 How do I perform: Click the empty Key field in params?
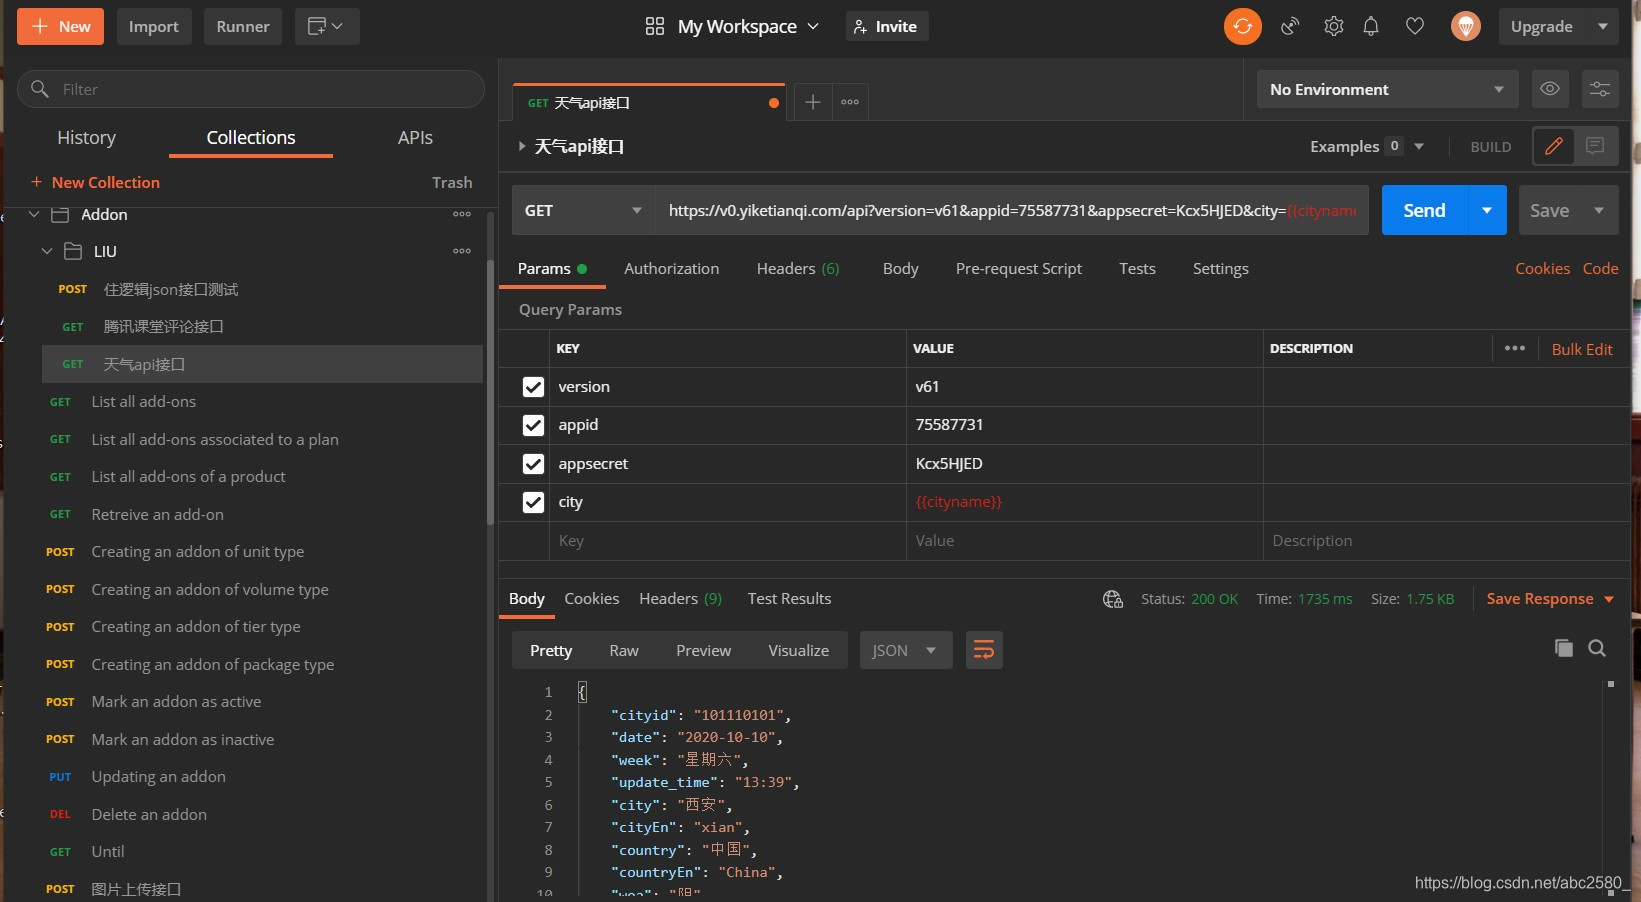727,541
